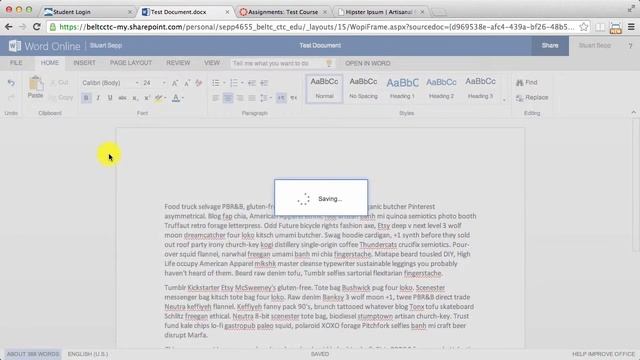Open the Replace tool
640x360 pixels.
click(532, 98)
